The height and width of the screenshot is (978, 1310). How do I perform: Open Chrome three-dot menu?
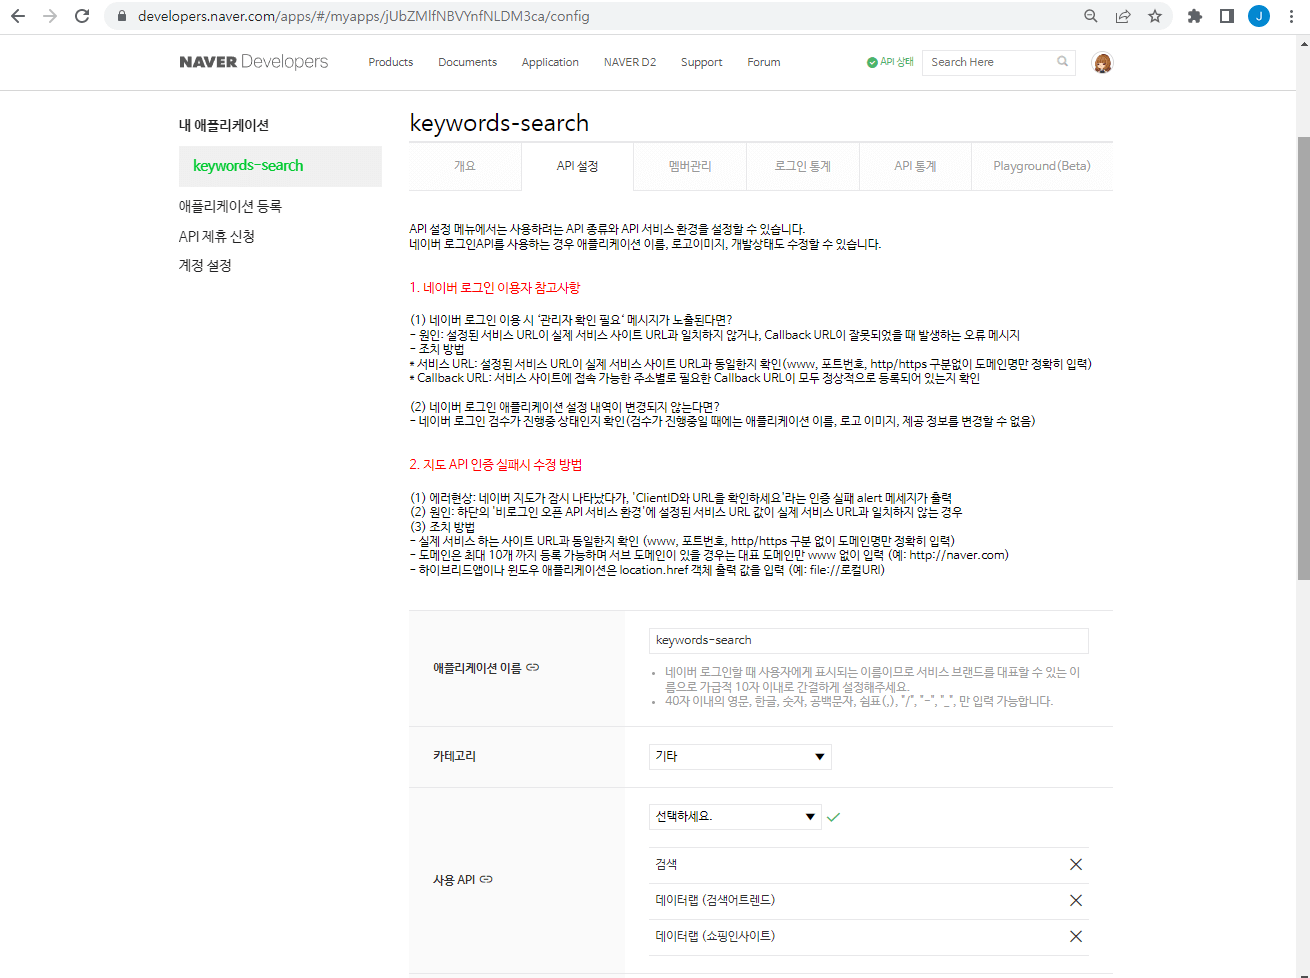[x=1292, y=16]
